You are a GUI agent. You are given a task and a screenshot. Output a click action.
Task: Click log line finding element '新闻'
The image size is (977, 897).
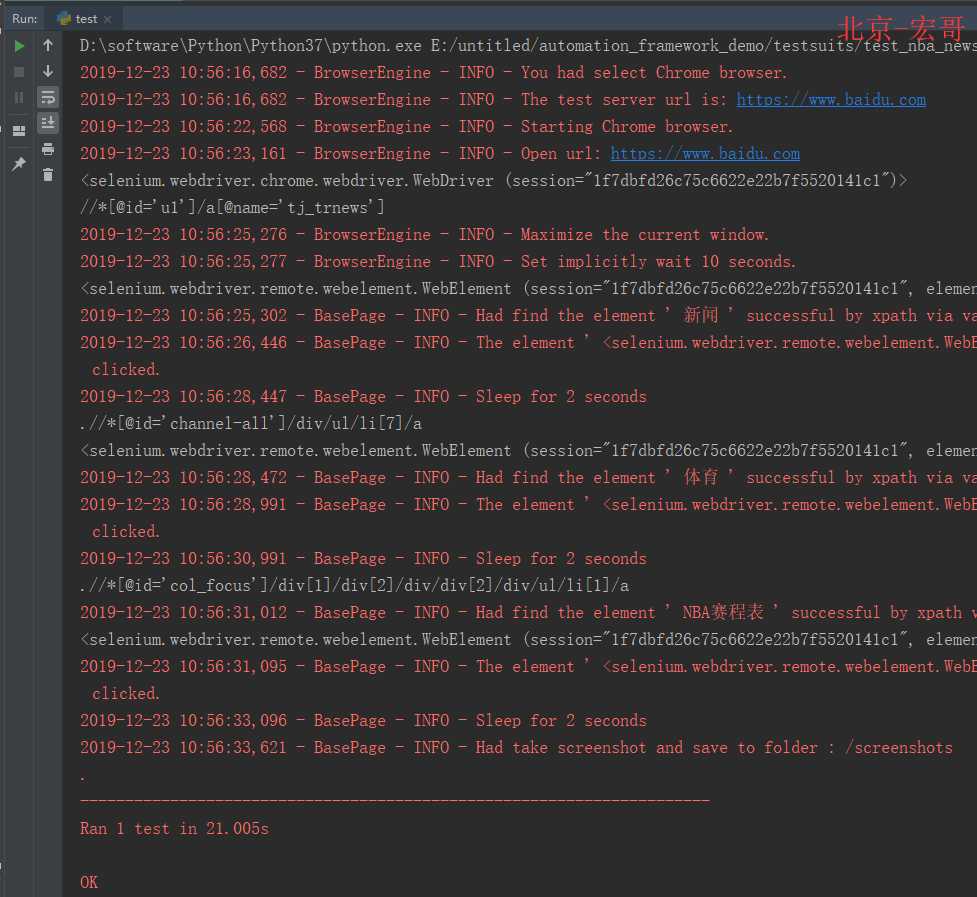528,316
